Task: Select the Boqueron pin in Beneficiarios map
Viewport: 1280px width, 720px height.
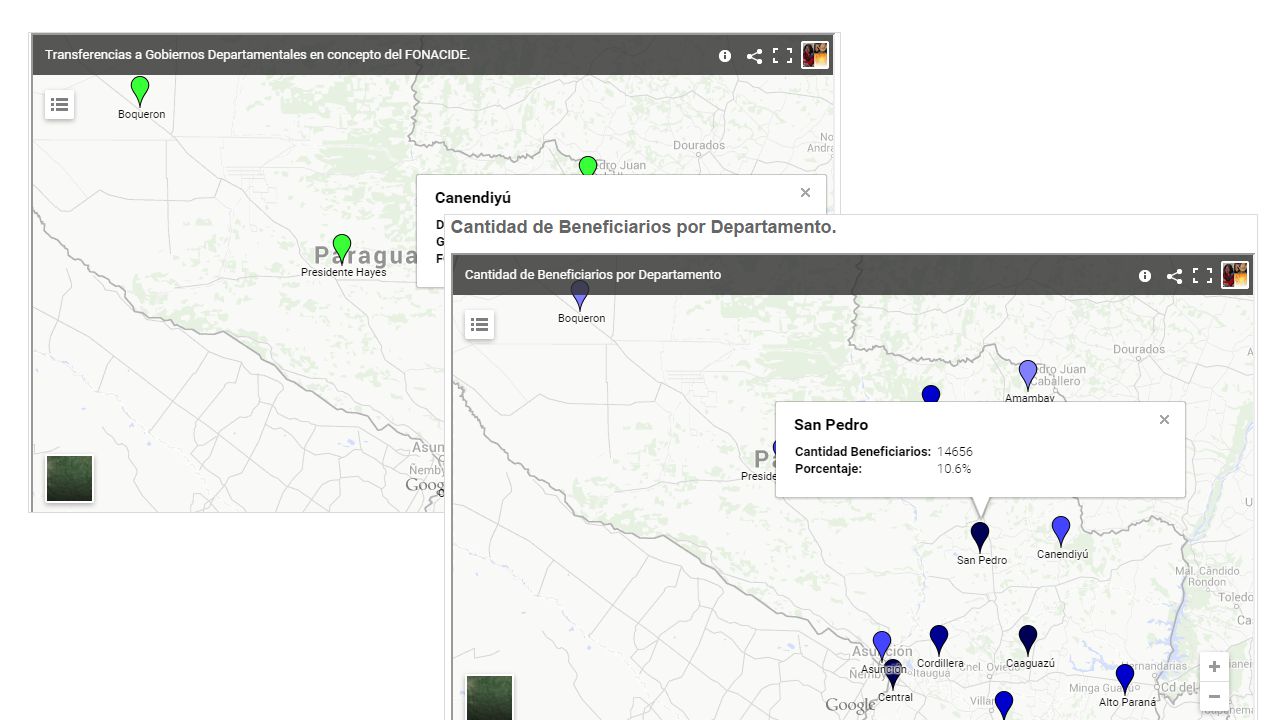Action: tap(580, 296)
